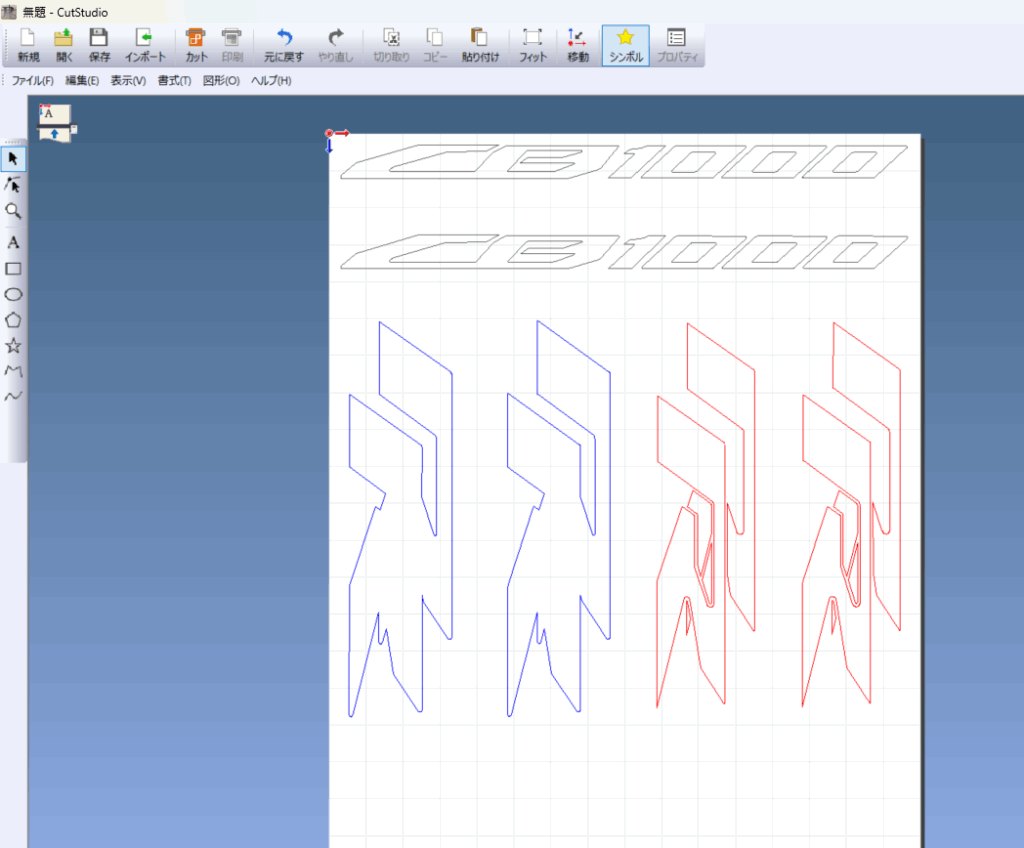
Task: Open the ヘルプ(H) menu
Action: 271,81
